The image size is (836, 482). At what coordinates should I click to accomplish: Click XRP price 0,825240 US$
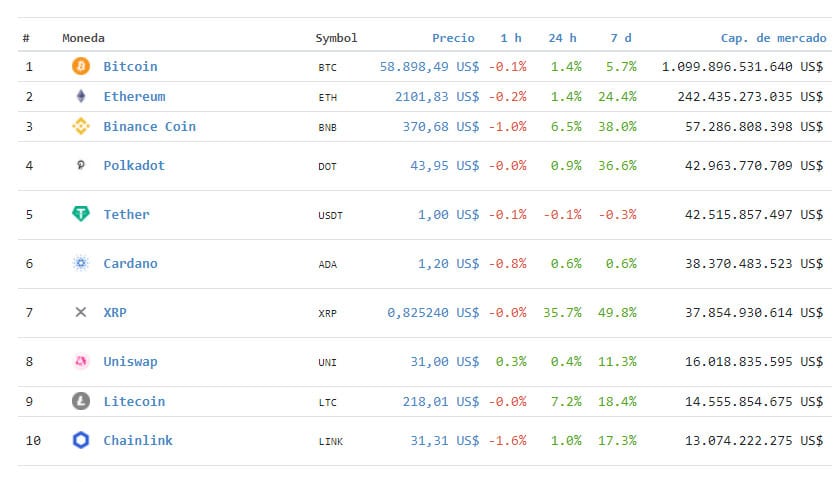(433, 312)
